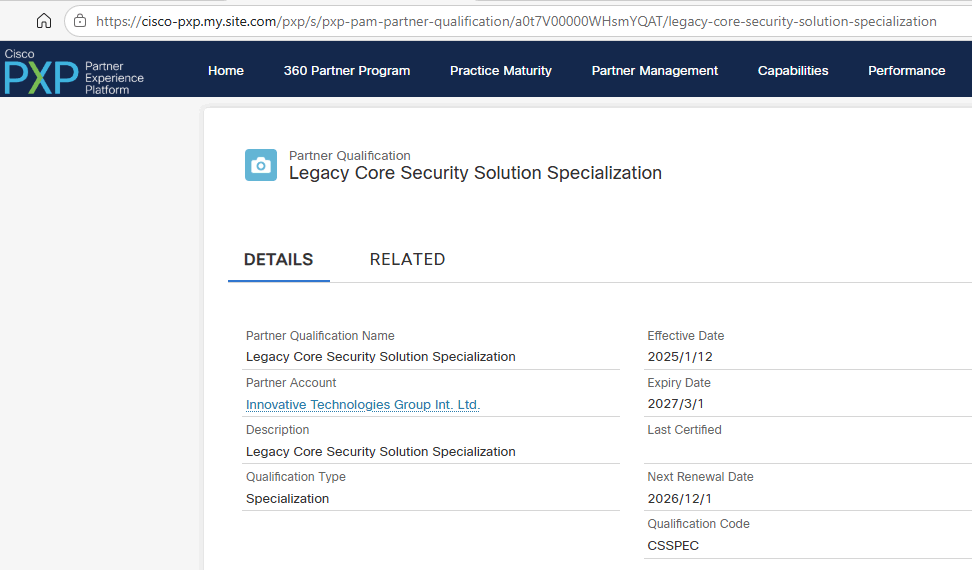This screenshot has height=570, width=972.
Task: Select Partner Management in navigation bar
Action: [655, 71]
